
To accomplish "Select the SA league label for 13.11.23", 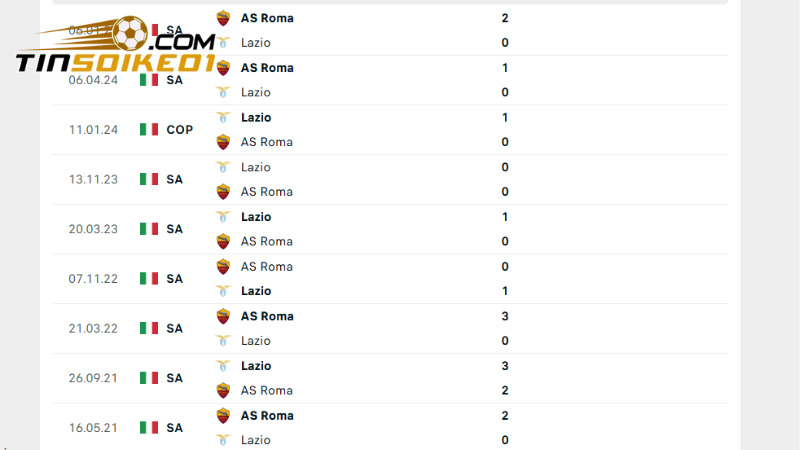I will 175,179.
